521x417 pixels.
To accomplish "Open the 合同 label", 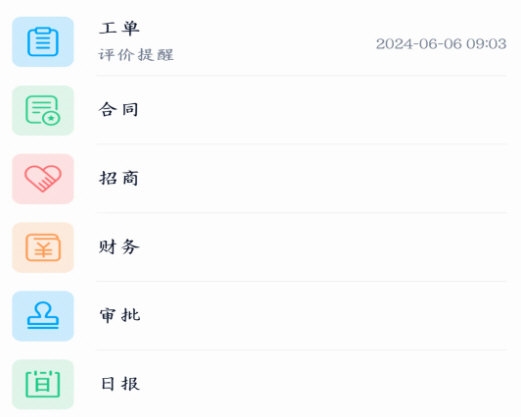I will tap(119, 110).
